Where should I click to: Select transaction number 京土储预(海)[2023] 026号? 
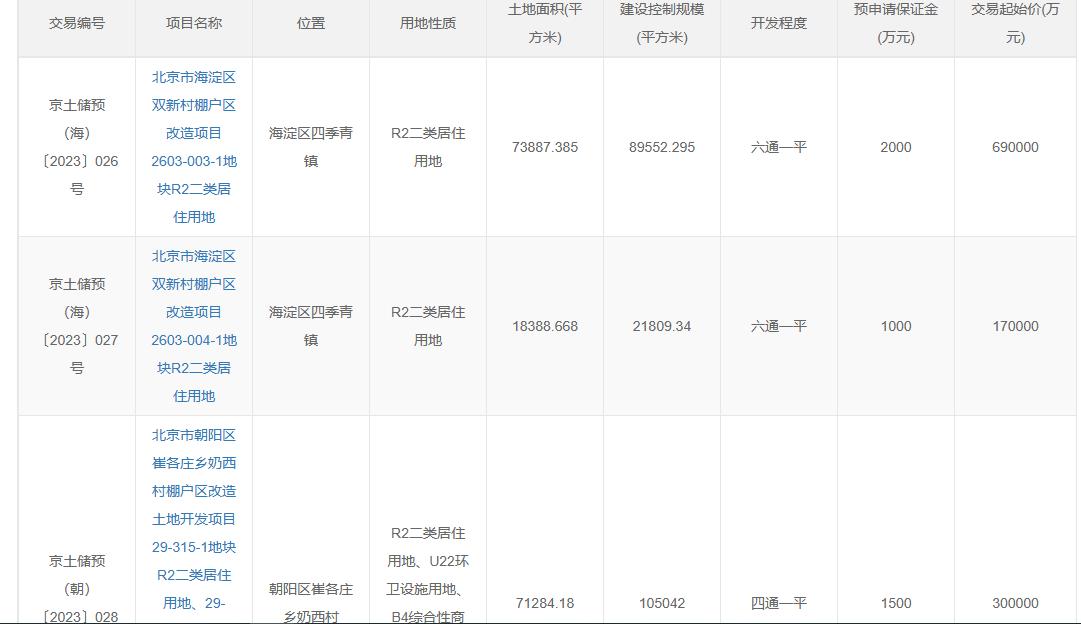(76, 147)
